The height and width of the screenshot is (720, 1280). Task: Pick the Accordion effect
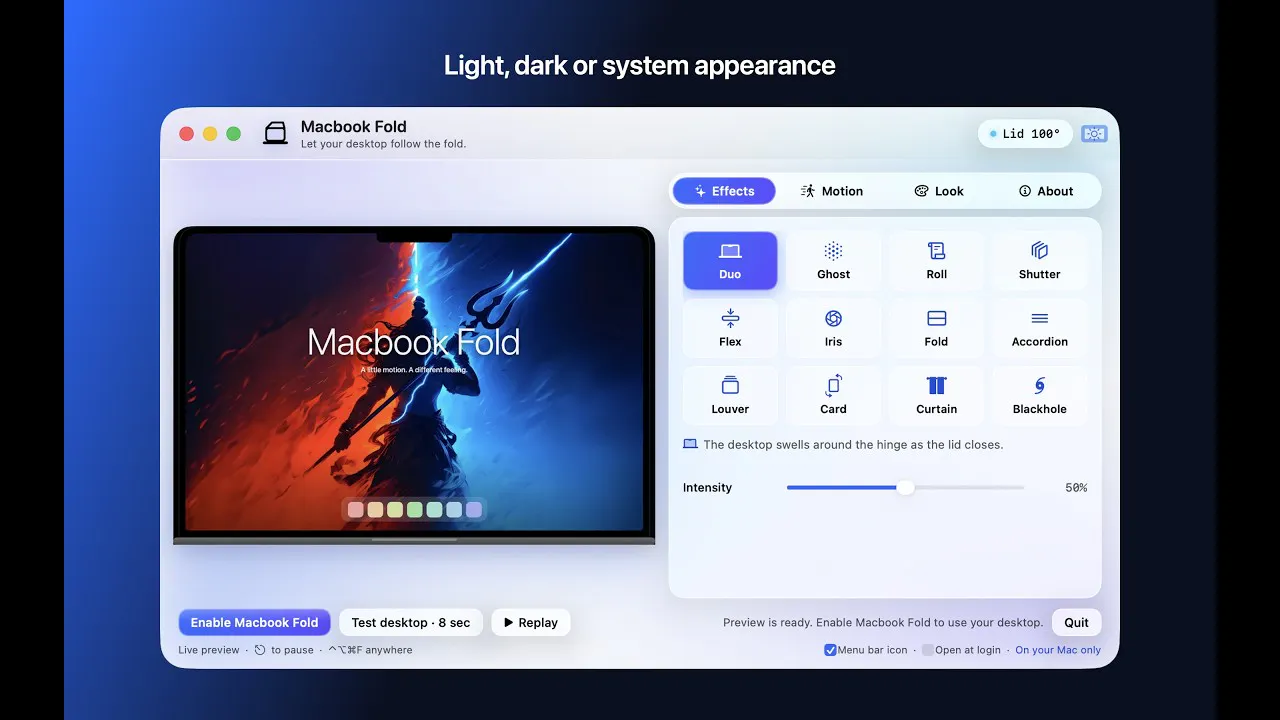tap(1039, 328)
